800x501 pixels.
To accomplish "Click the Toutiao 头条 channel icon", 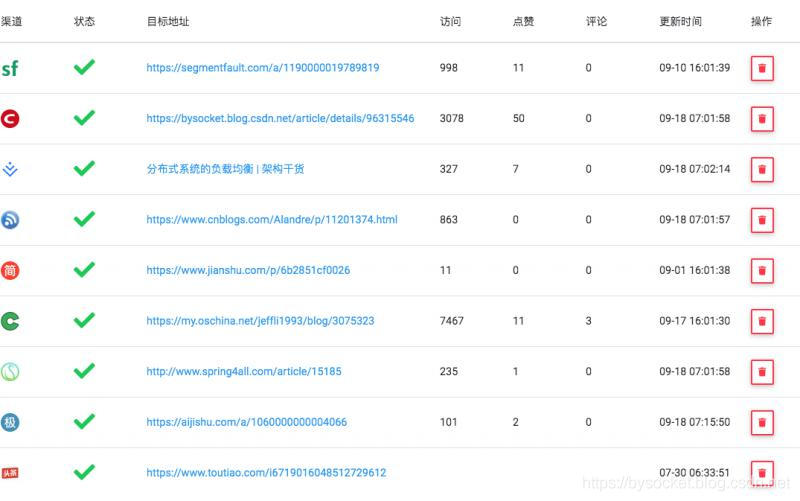I will point(10,473).
